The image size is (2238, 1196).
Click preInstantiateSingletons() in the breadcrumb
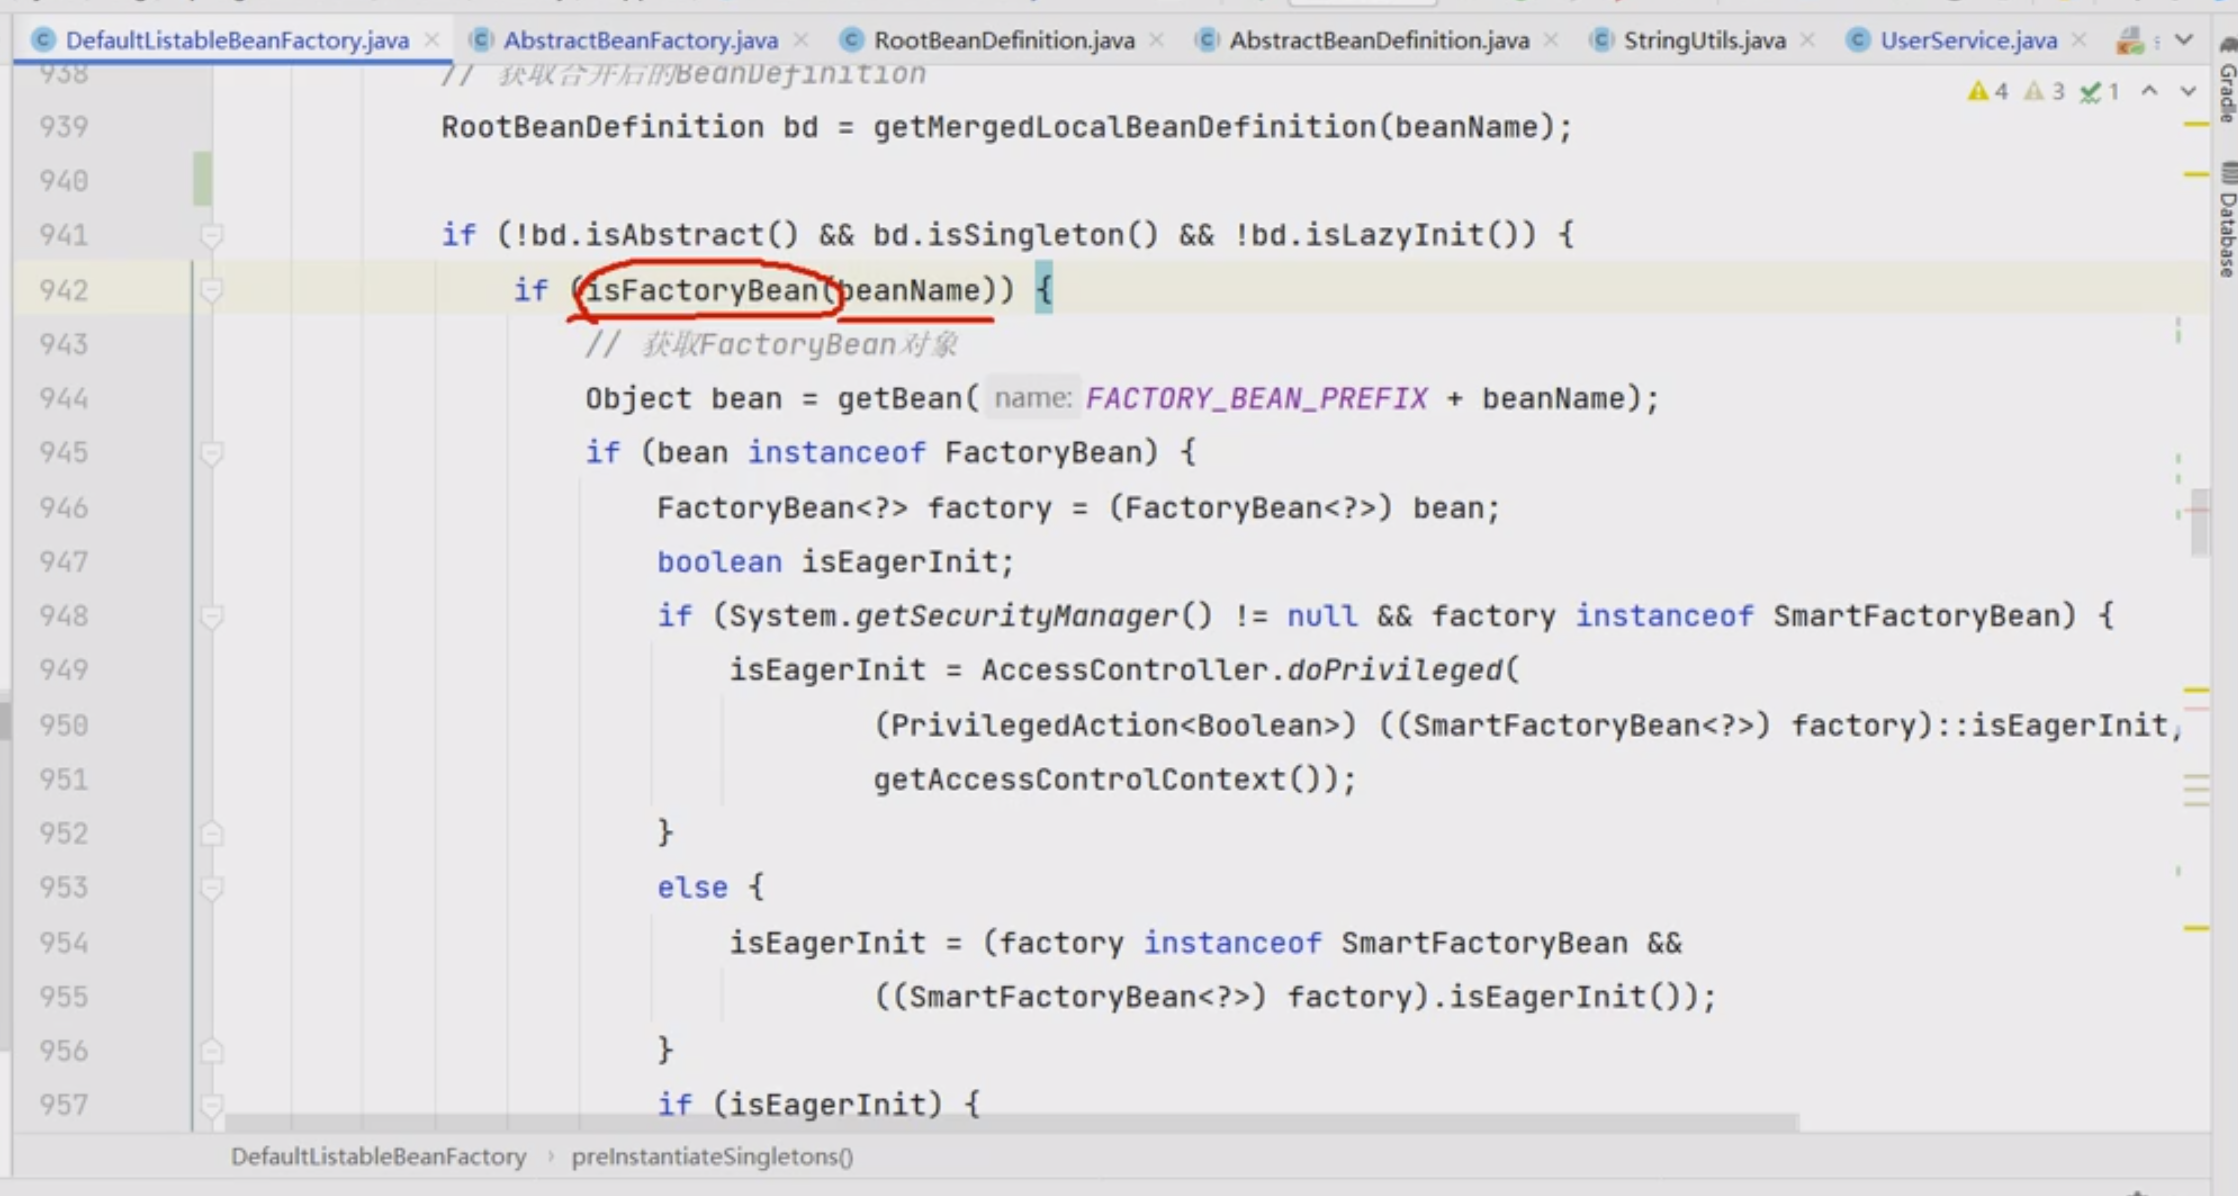click(712, 1157)
